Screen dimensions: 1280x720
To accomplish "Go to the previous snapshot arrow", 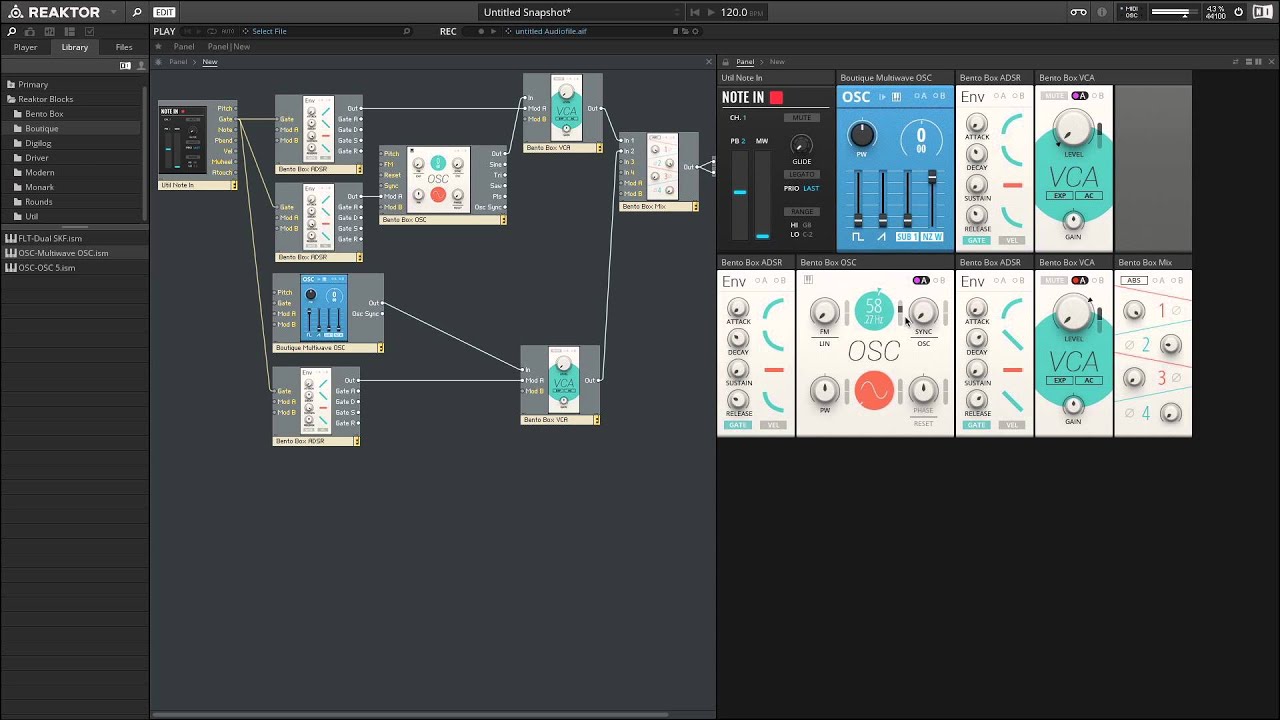I will [695, 12].
